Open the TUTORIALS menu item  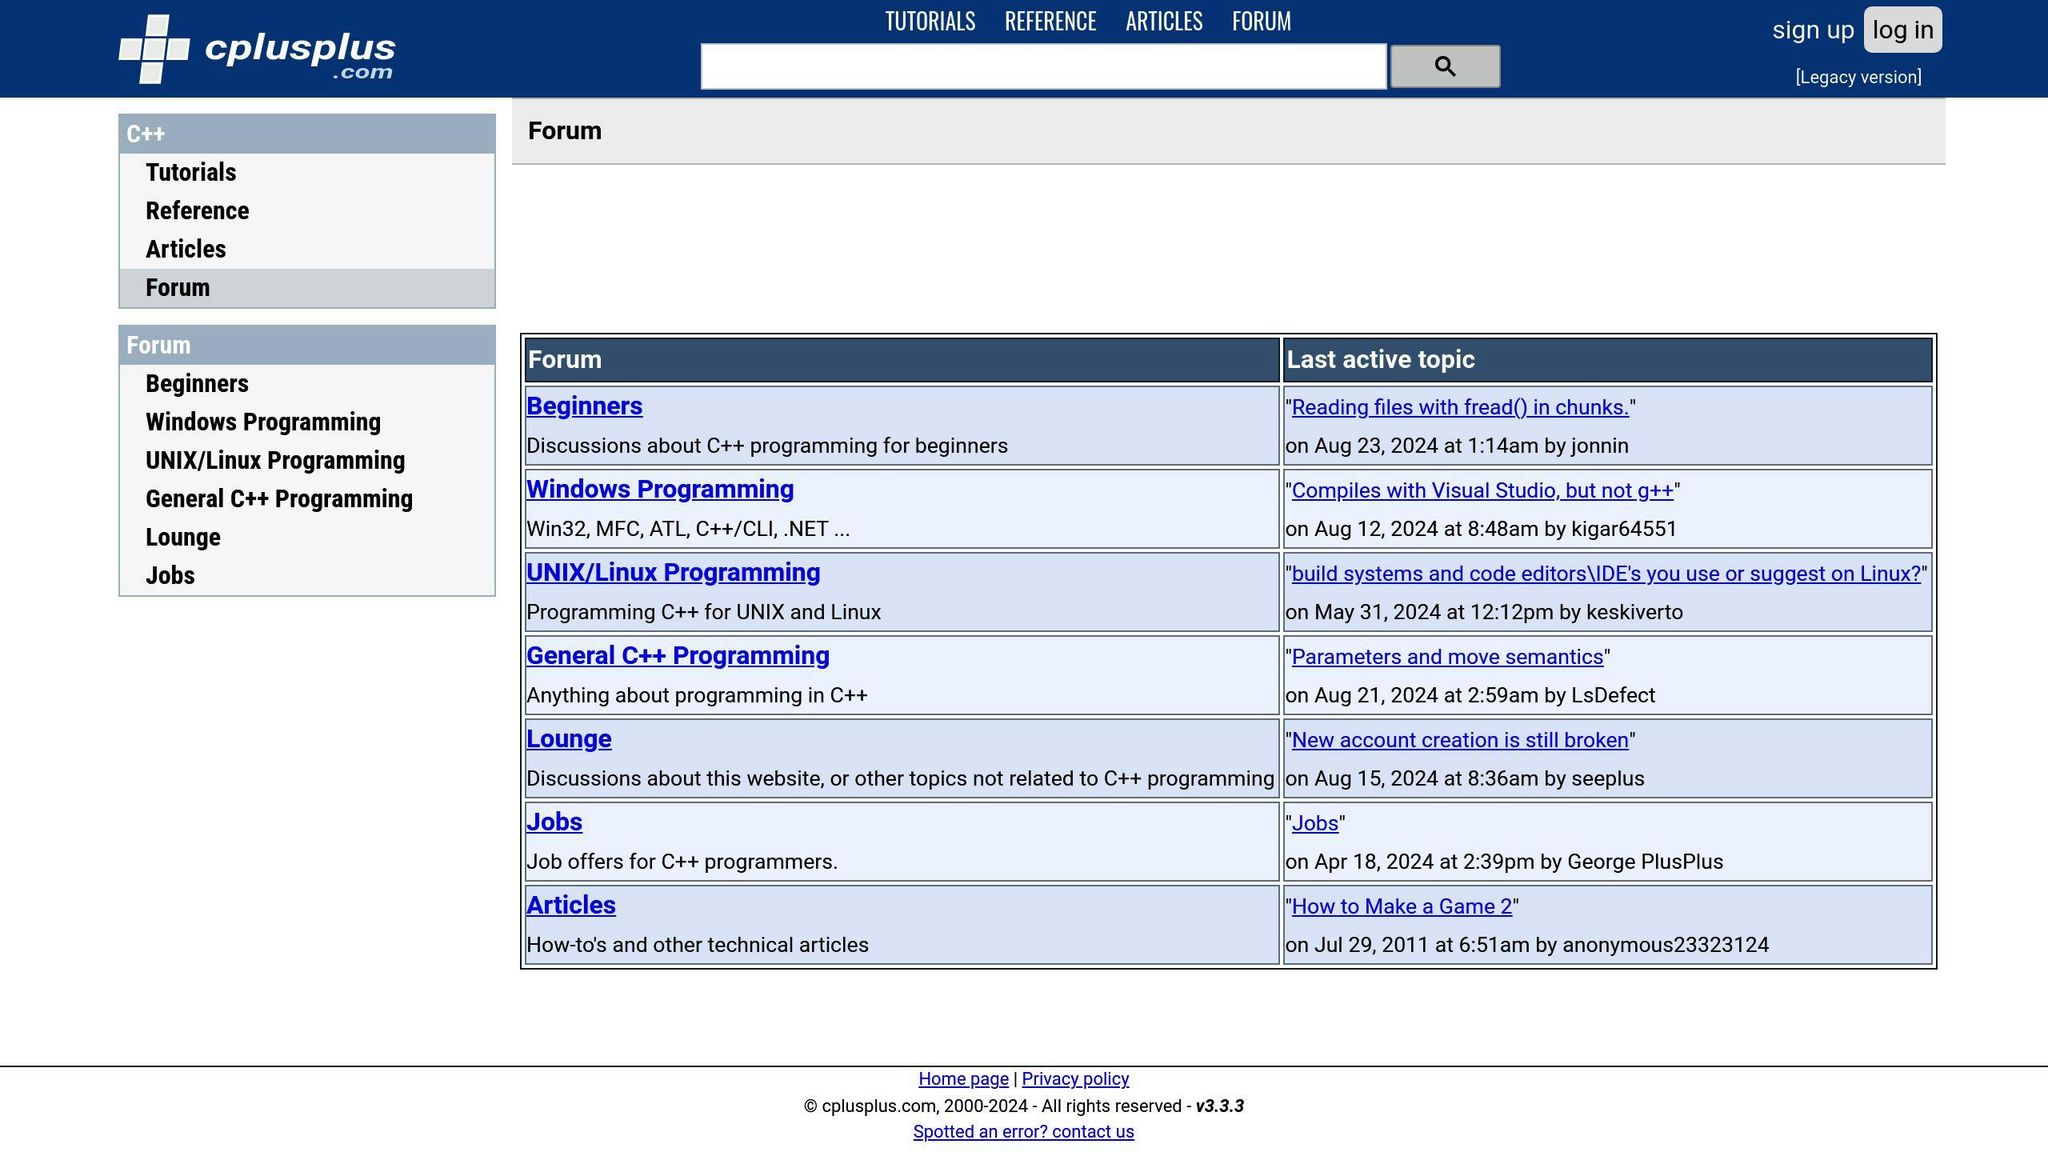pos(929,21)
